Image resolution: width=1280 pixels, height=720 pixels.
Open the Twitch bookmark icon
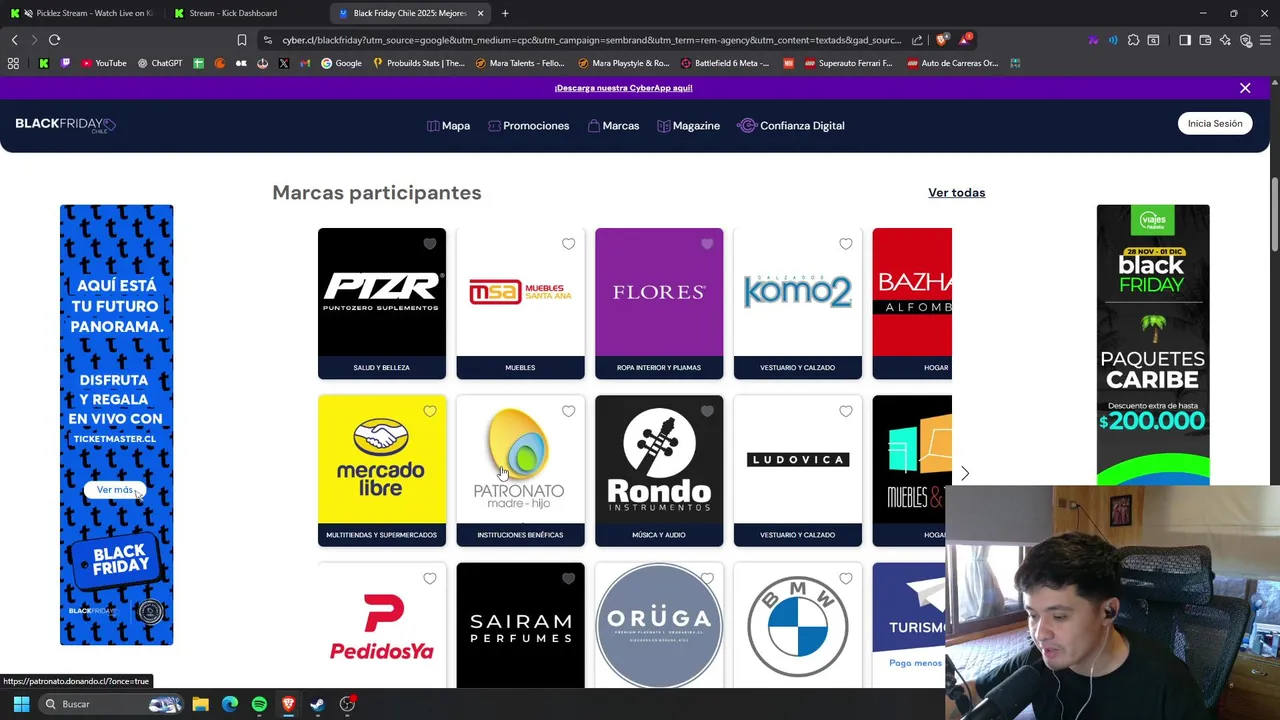point(66,63)
